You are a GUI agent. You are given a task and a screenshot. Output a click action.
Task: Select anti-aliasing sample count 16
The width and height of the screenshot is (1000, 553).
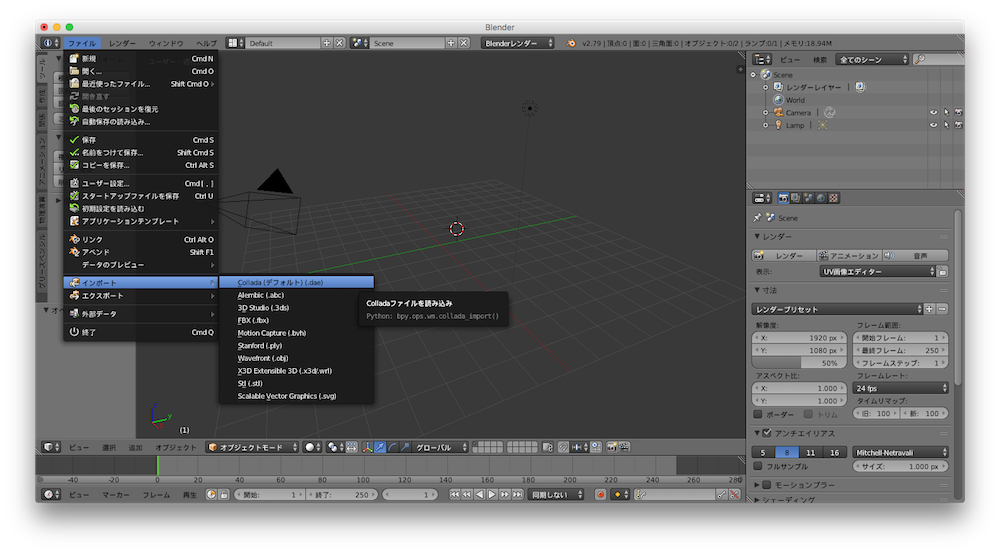834,453
